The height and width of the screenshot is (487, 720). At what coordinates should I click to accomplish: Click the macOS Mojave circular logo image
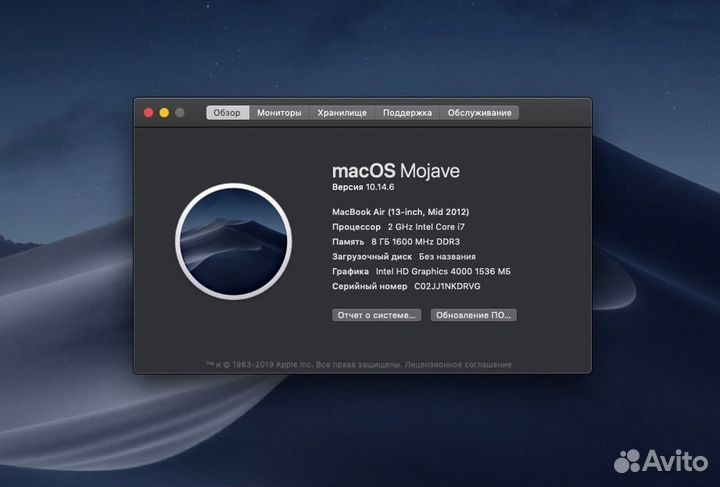234,241
